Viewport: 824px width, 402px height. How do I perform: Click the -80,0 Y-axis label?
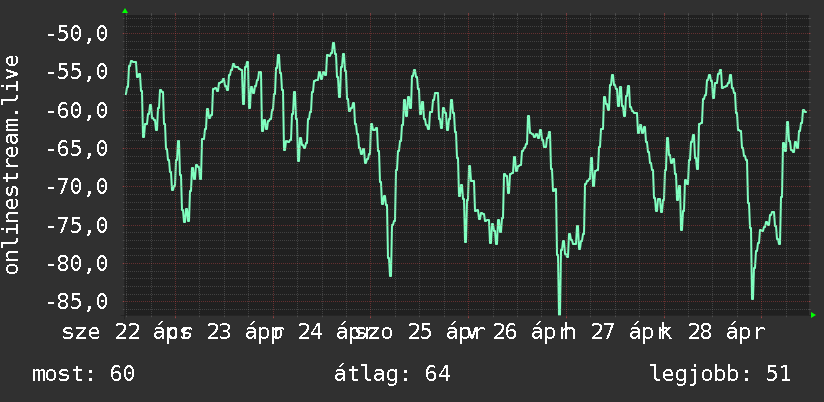tap(77, 263)
